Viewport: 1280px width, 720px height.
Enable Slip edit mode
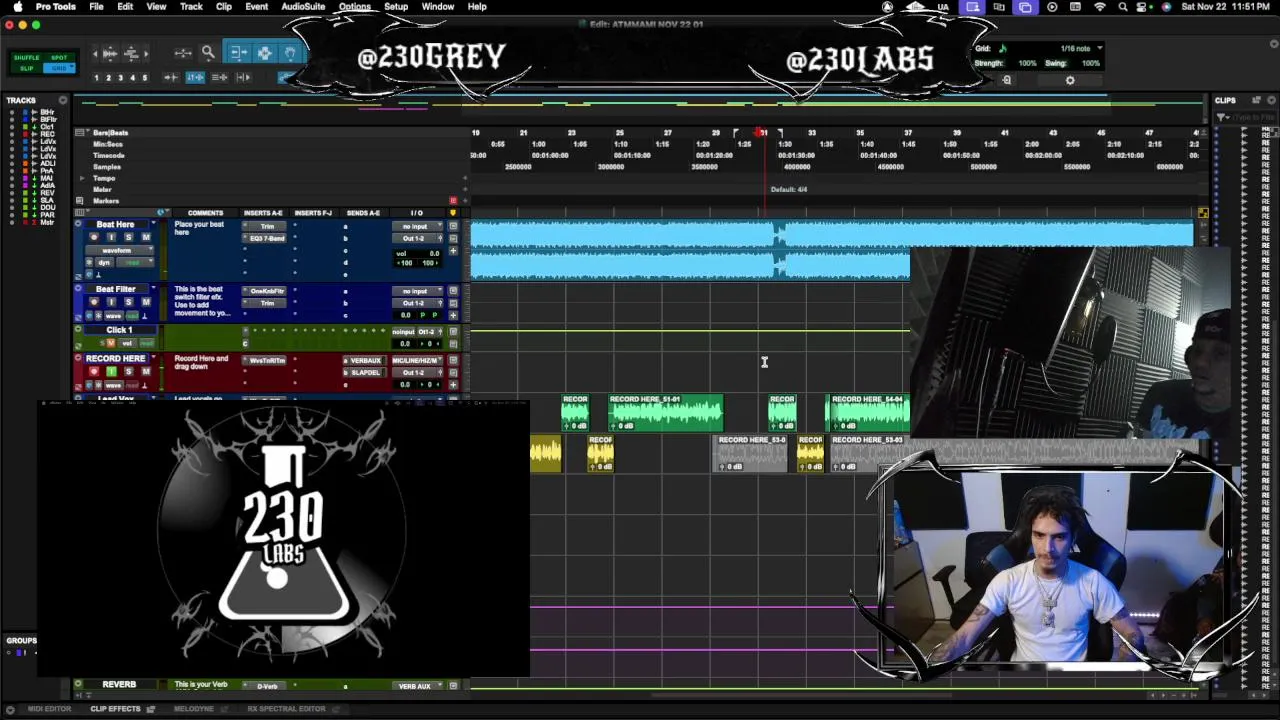[27, 68]
